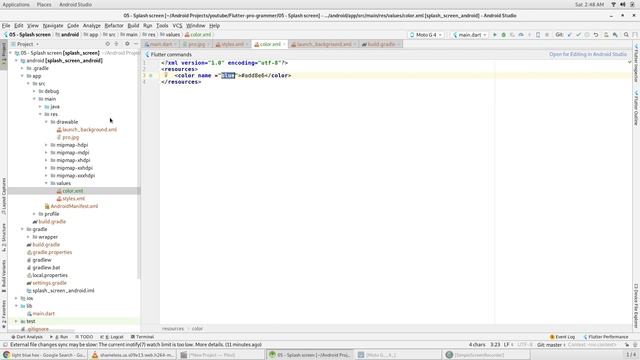Viewport: 640px width, 360px height.
Task: Open the Project view selector dropdown
Action: [25, 44]
